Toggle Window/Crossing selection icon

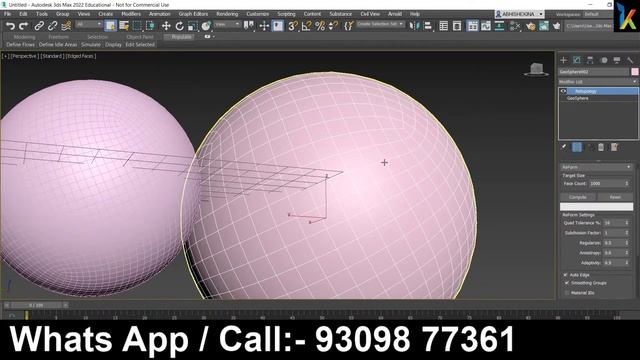click(150, 26)
